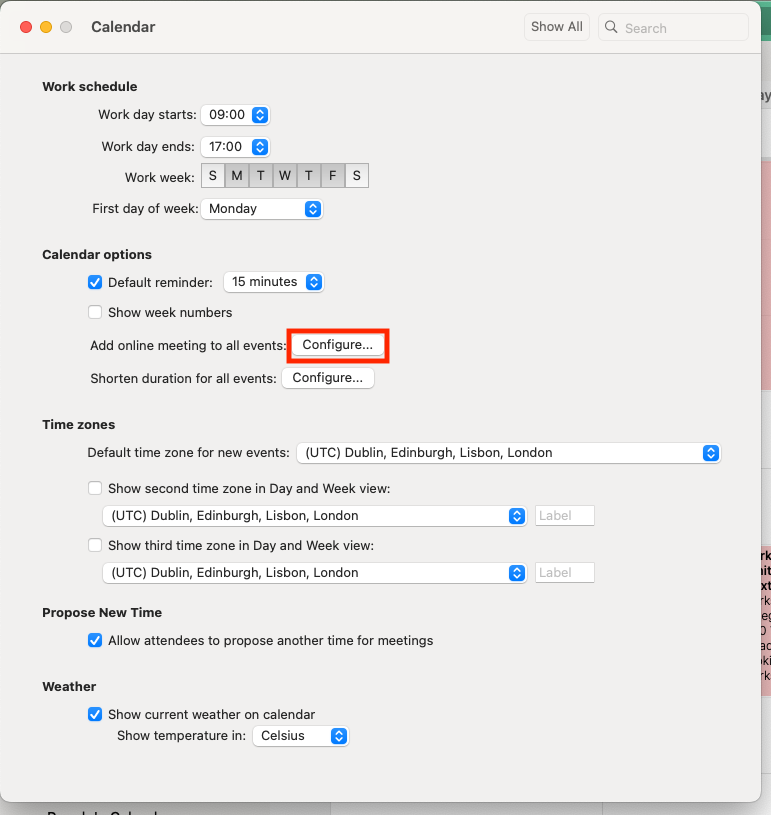The width and height of the screenshot is (771, 815).
Task: Click the Show All button
Action: click(556, 27)
